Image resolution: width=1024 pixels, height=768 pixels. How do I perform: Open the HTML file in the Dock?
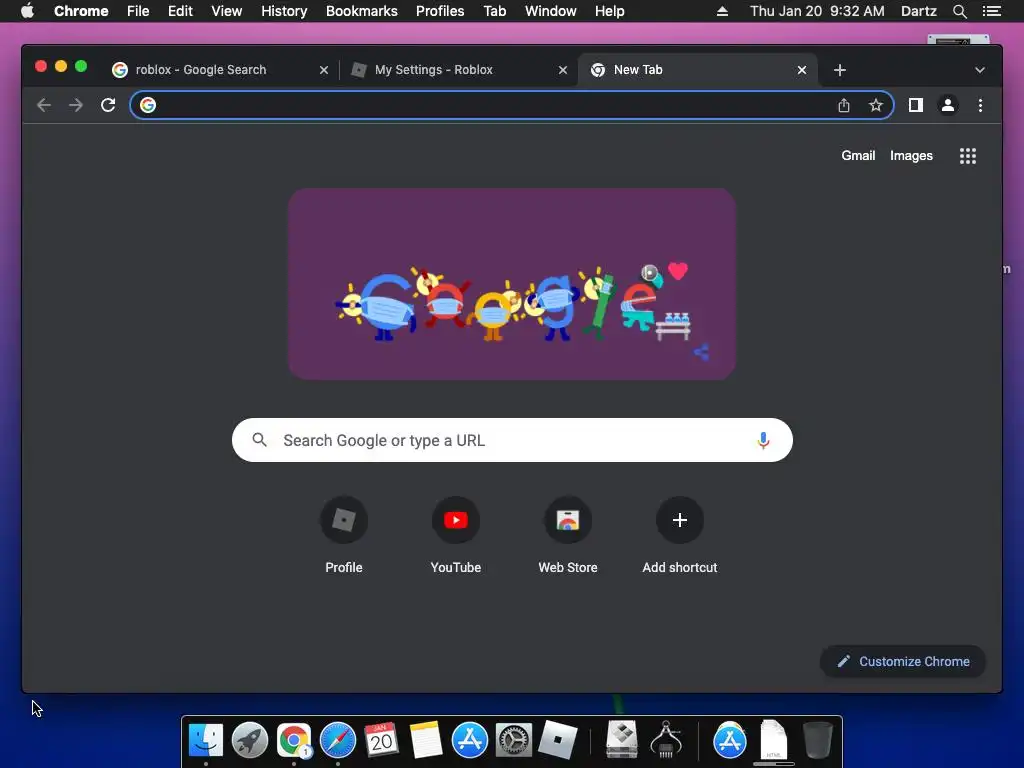(774, 741)
